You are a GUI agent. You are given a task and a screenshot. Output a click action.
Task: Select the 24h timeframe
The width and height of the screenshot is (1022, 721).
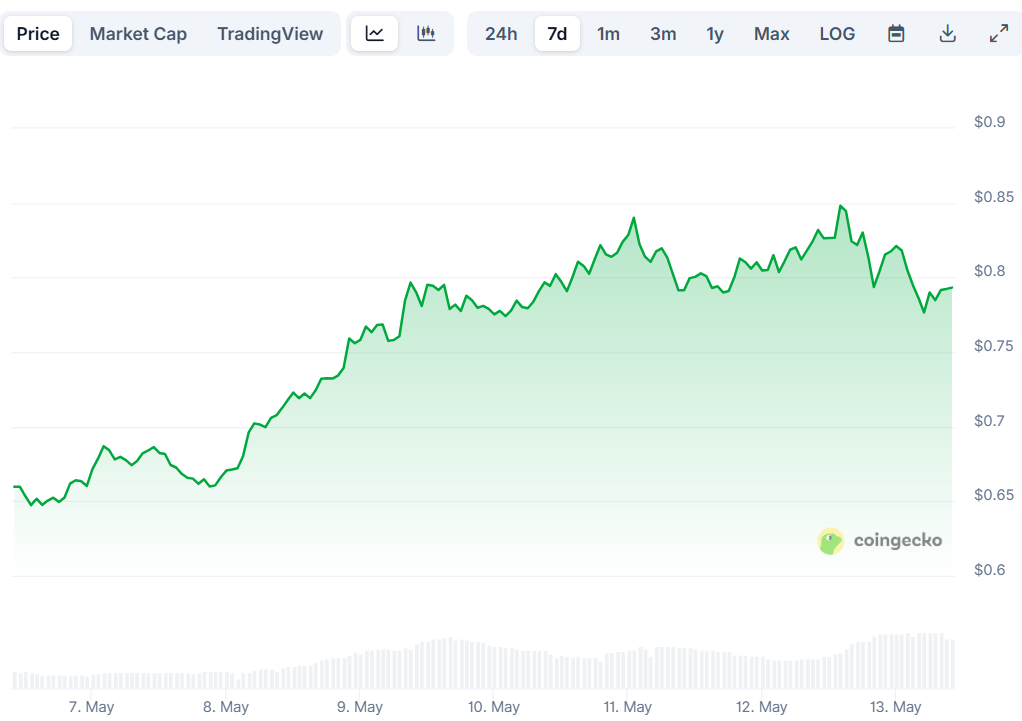500,33
